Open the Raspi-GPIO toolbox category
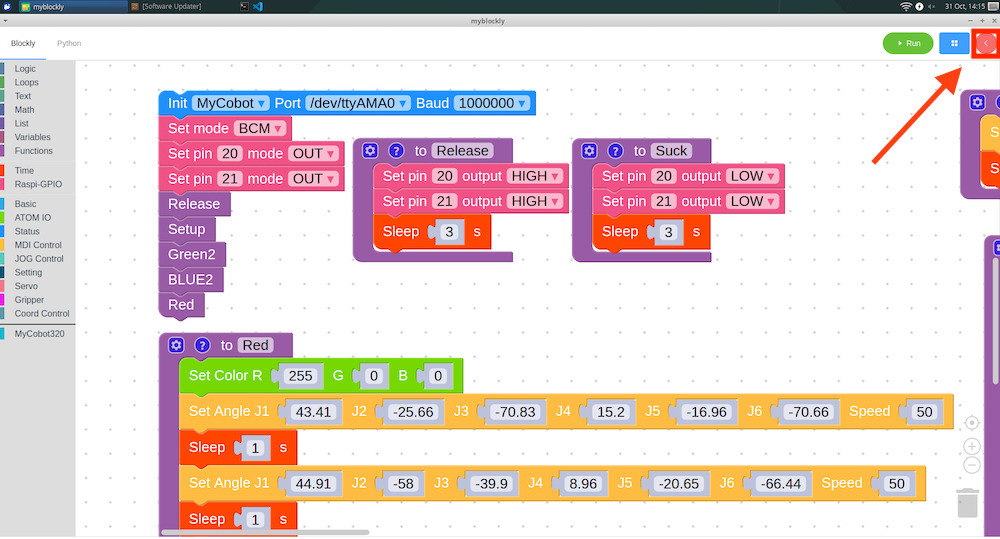Viewport: 1000px width, 539px height. point(38,184)
